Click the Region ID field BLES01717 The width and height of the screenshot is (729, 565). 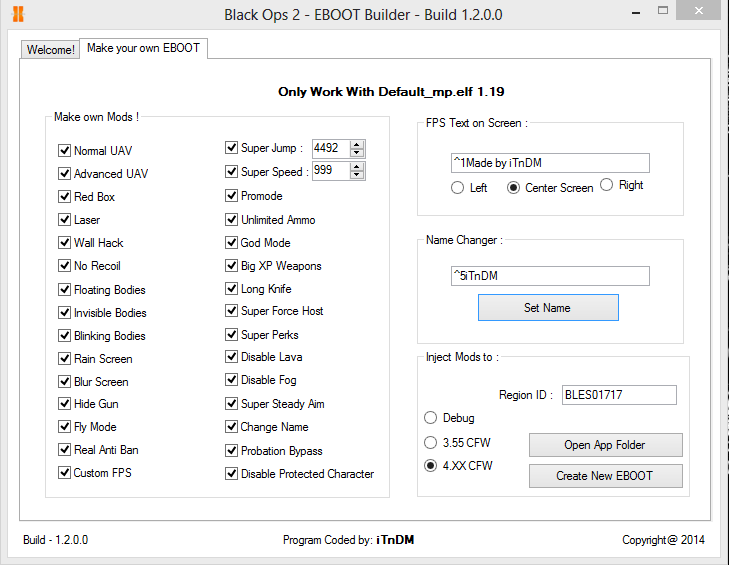coord(619,395)
